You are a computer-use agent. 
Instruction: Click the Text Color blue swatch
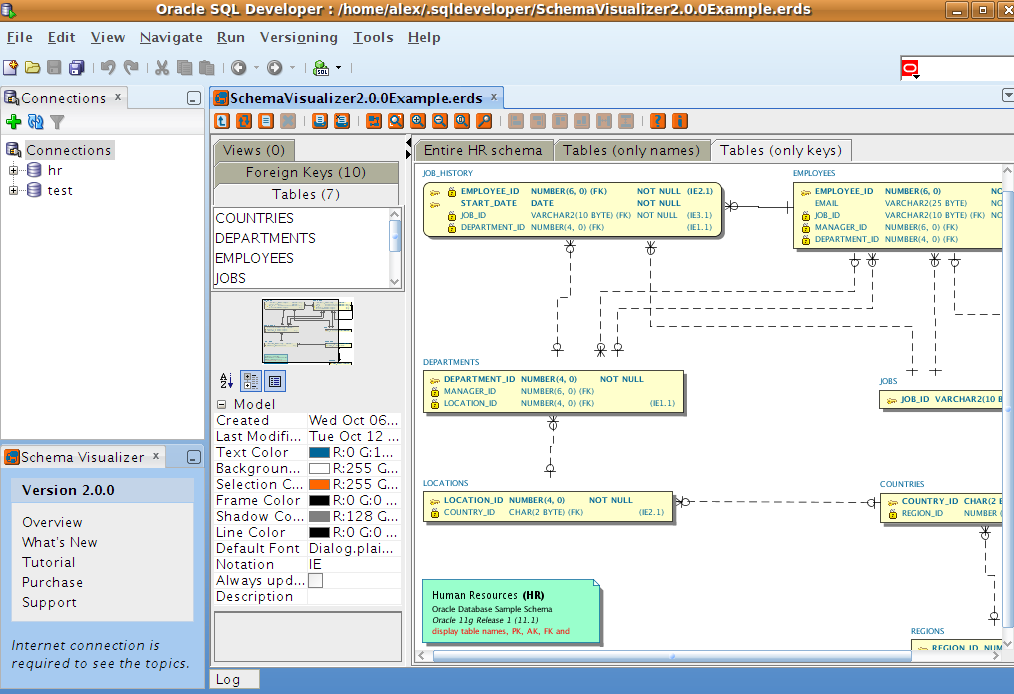[319, 452]
